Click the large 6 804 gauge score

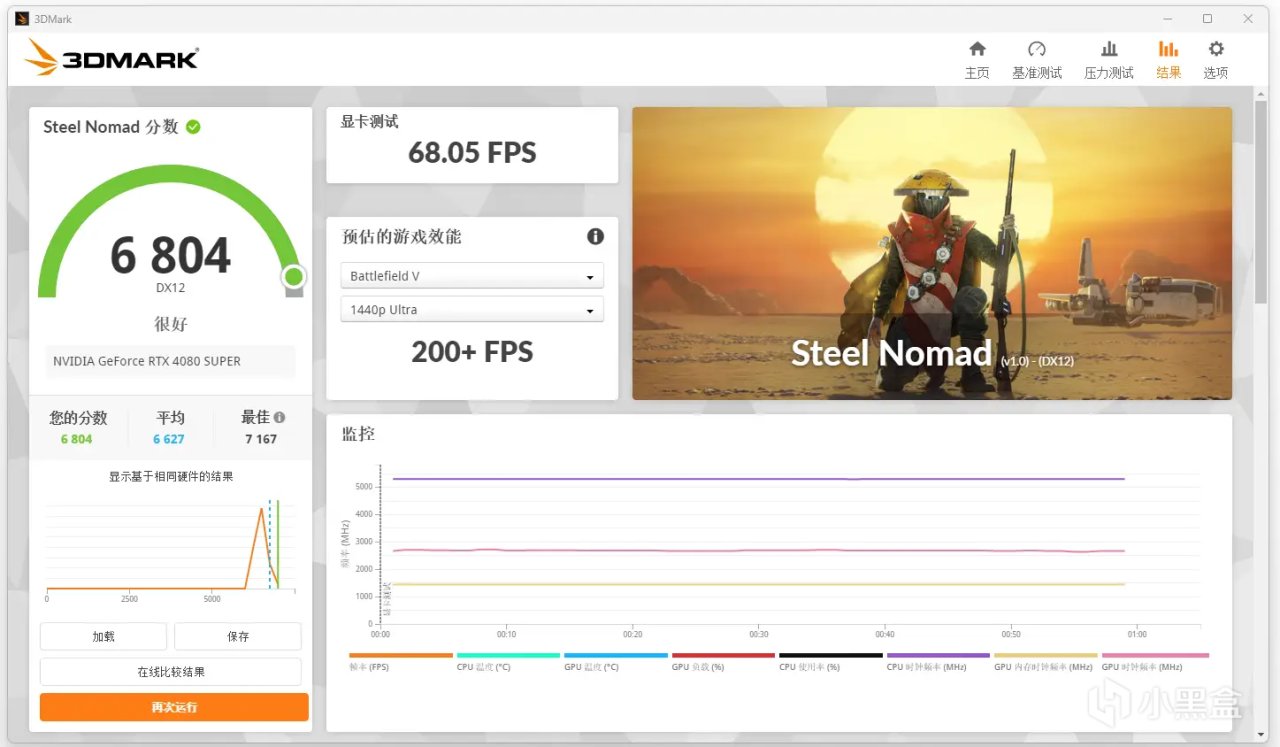click(171, 255)
